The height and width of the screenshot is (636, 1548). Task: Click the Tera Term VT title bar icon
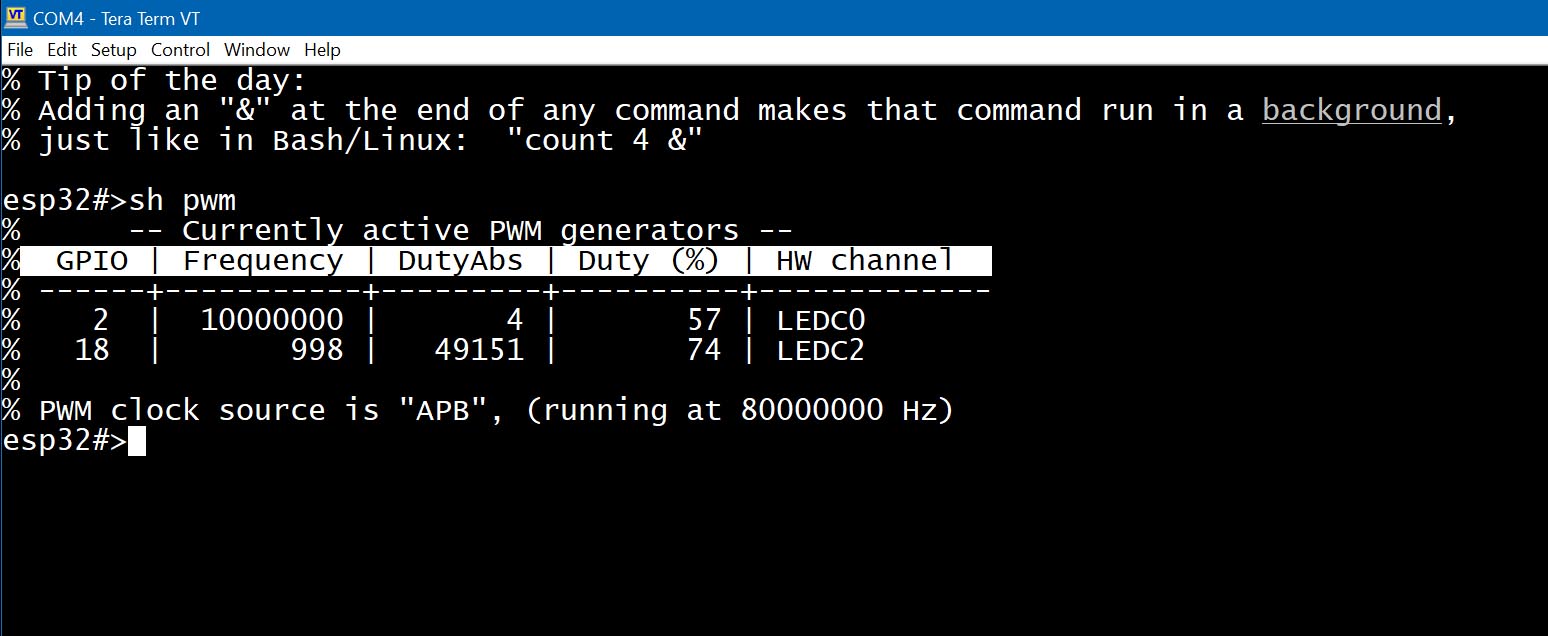pos(15,17)
